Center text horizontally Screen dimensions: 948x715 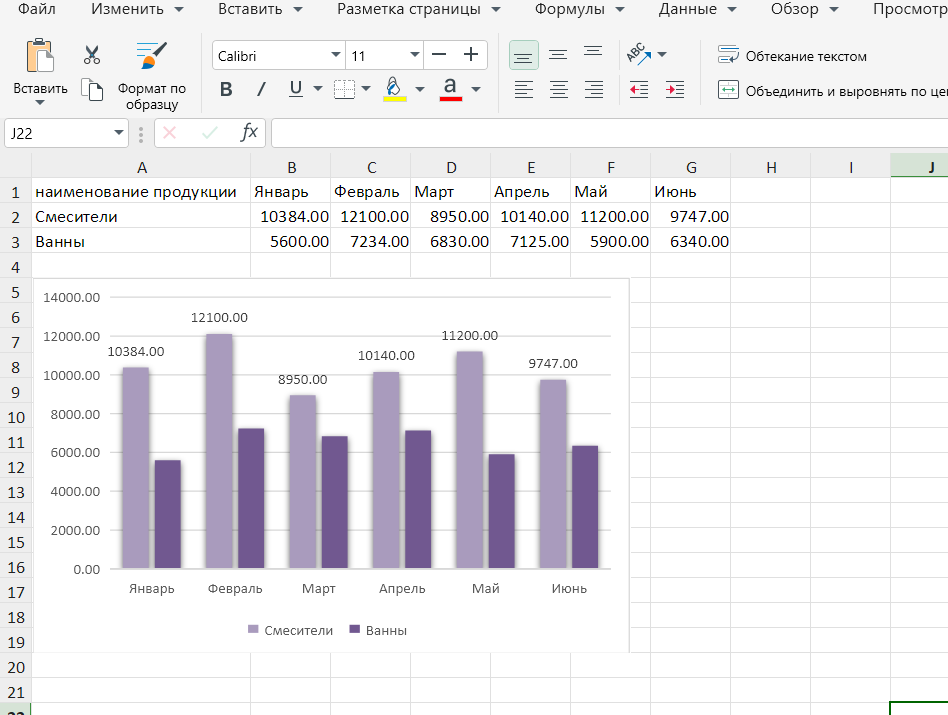click(x=559, y=90)
